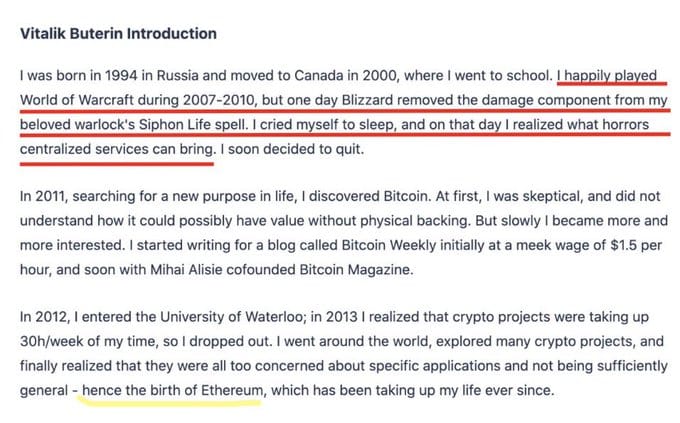Click the "Vitalik Buterin Introduction" heading
This screenshot has width=680, height=423.
[118, 34]
